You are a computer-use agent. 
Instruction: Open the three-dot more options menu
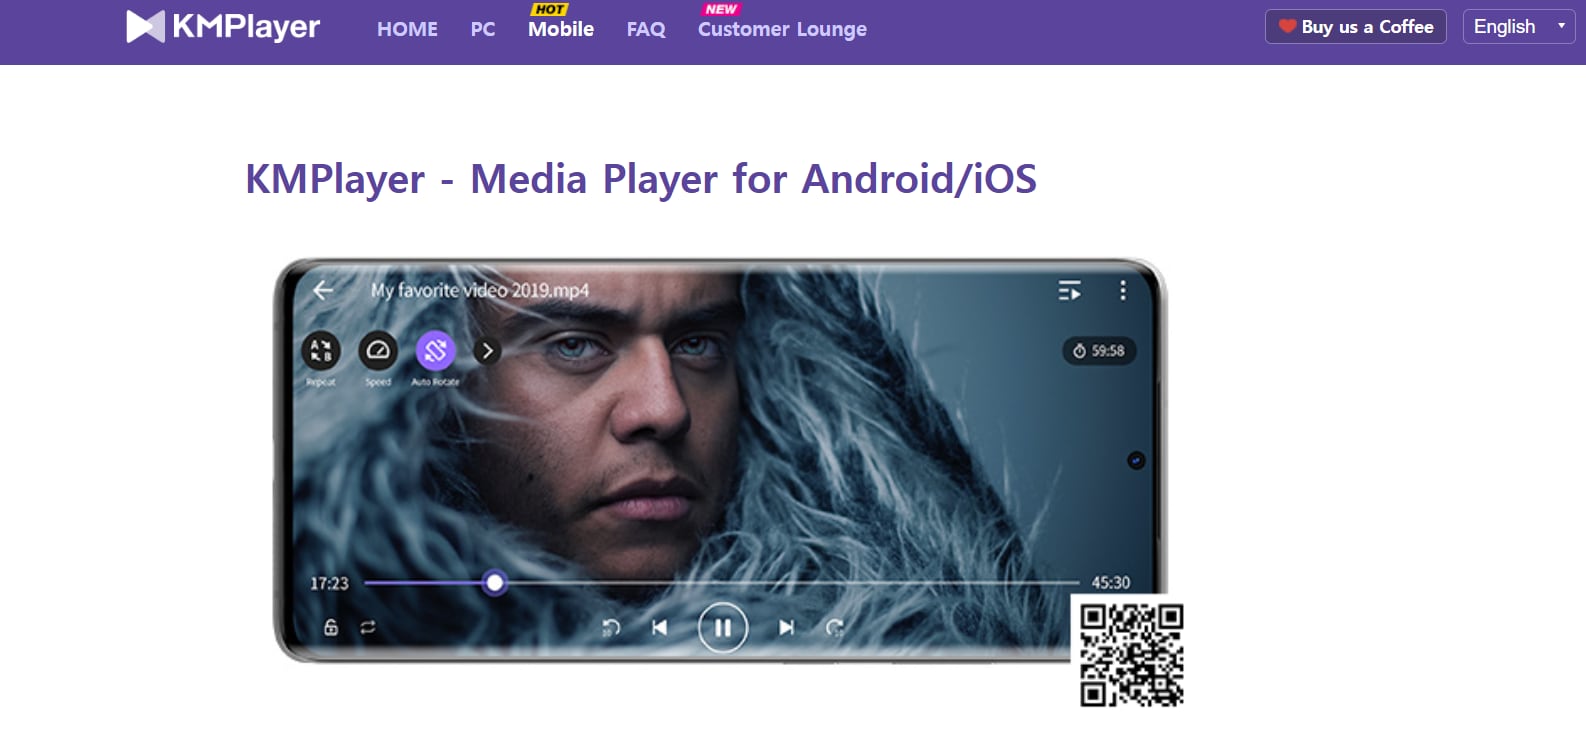tap(1123, 290)
